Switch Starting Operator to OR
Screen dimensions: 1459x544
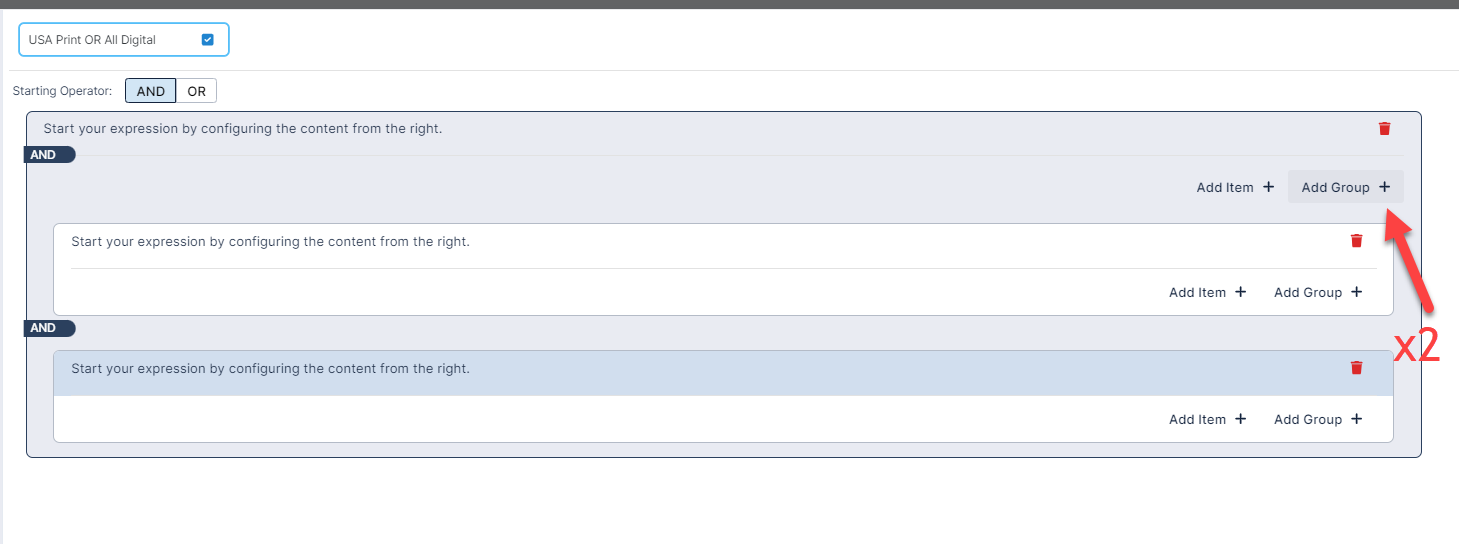coord(196,91)
